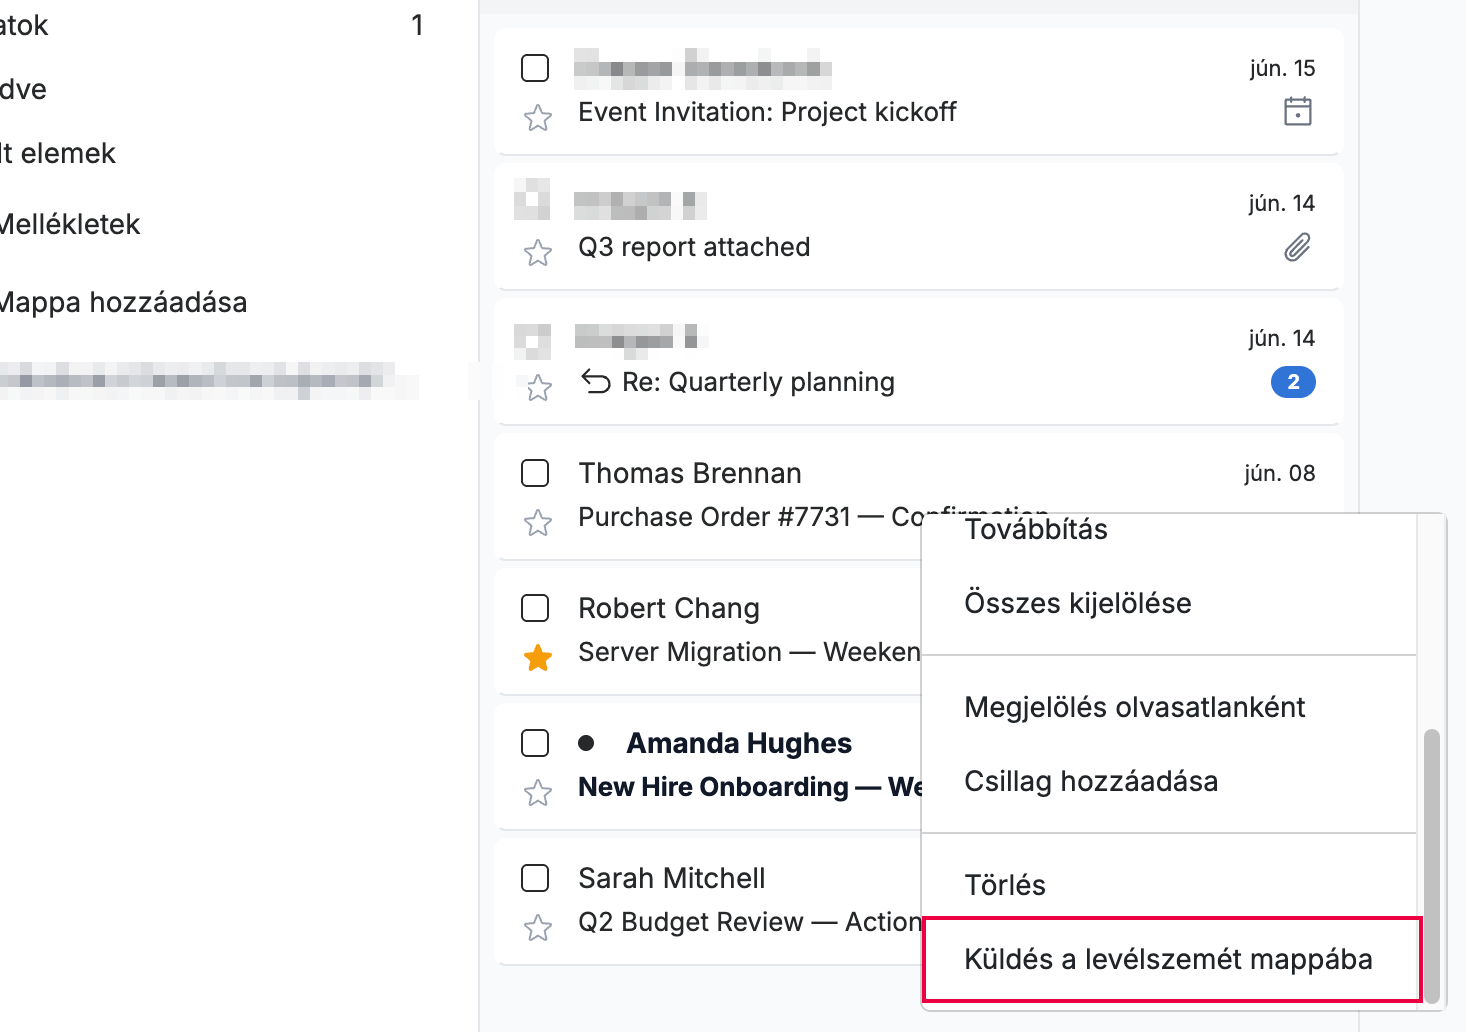Click the reply arrow icon beside Re: Quarterly planning
1466x1032 pixels.
tap(596, 382)
